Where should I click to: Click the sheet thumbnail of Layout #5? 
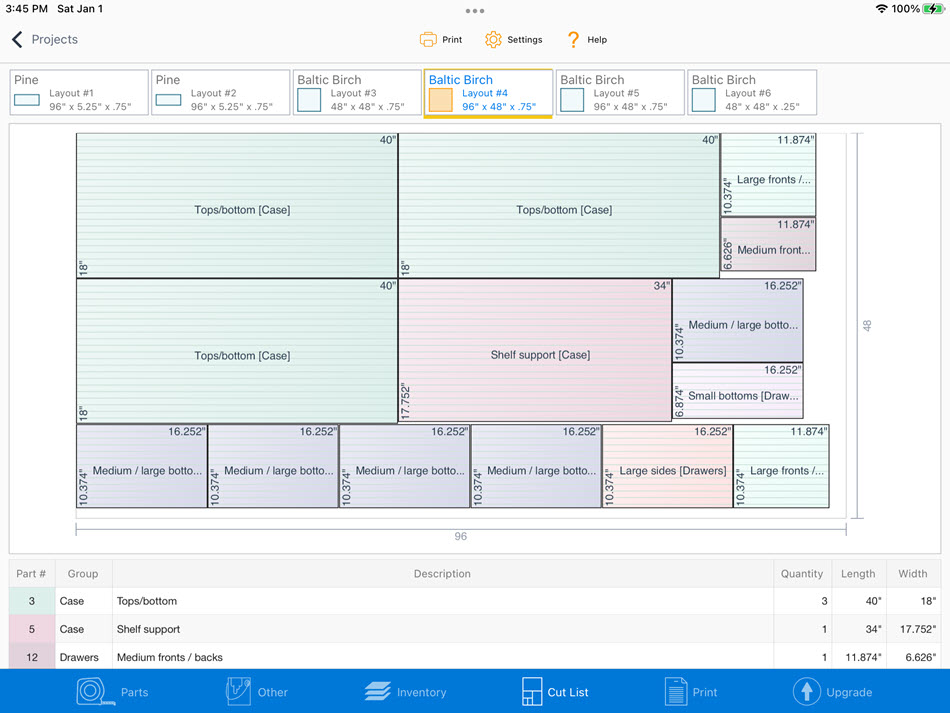point(572,100)
